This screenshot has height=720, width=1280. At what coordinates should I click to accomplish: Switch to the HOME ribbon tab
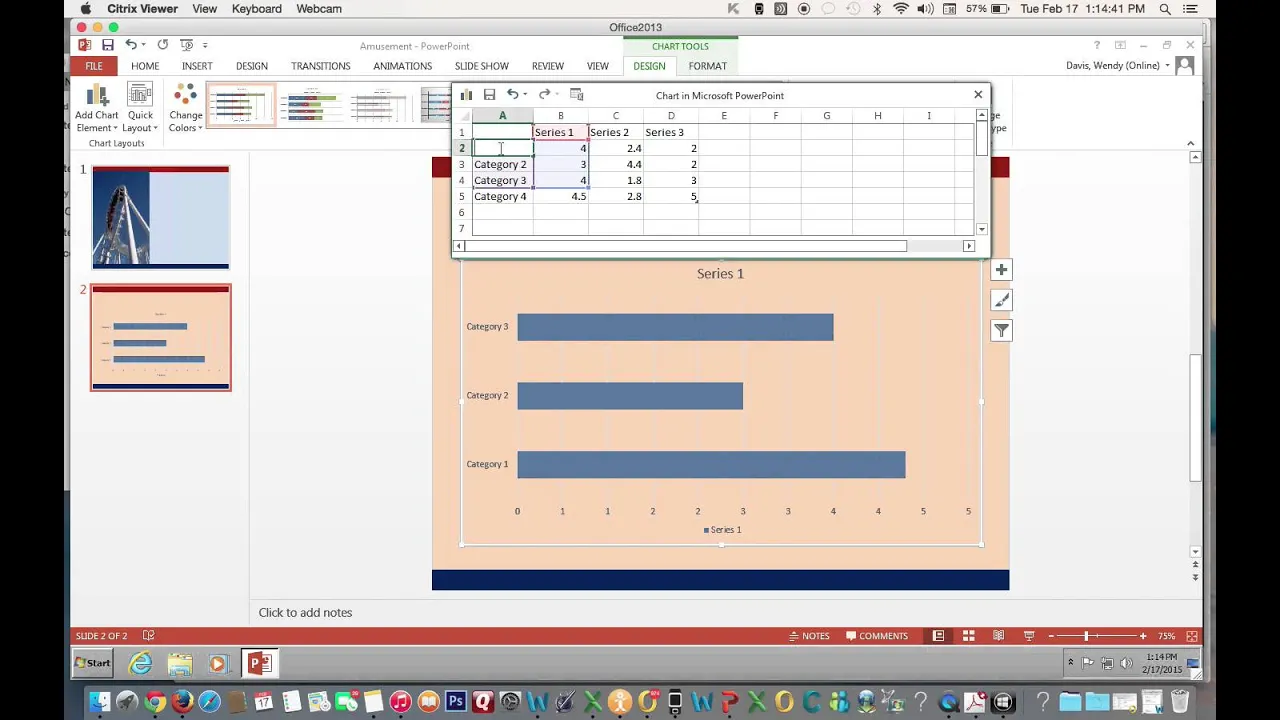click(145, 66)
